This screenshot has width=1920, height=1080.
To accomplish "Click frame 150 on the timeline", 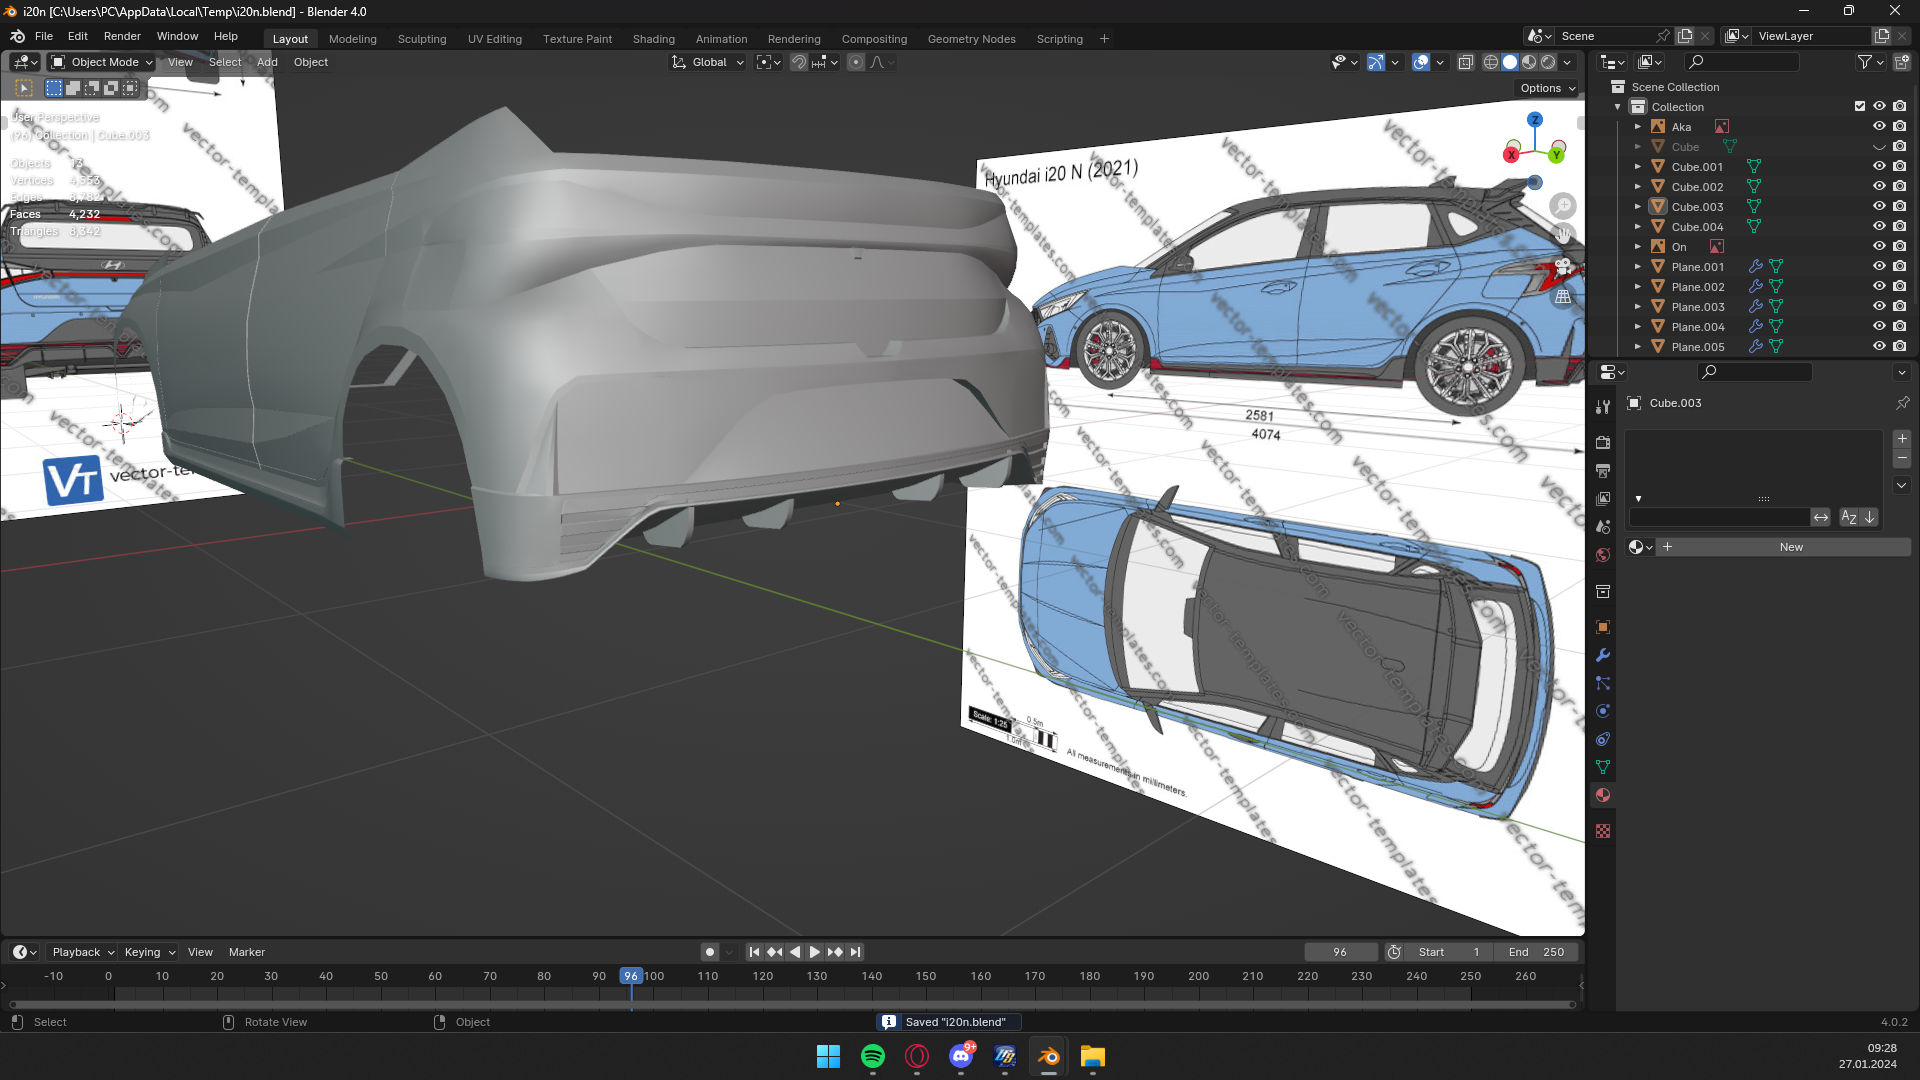I will coord(926,977).
